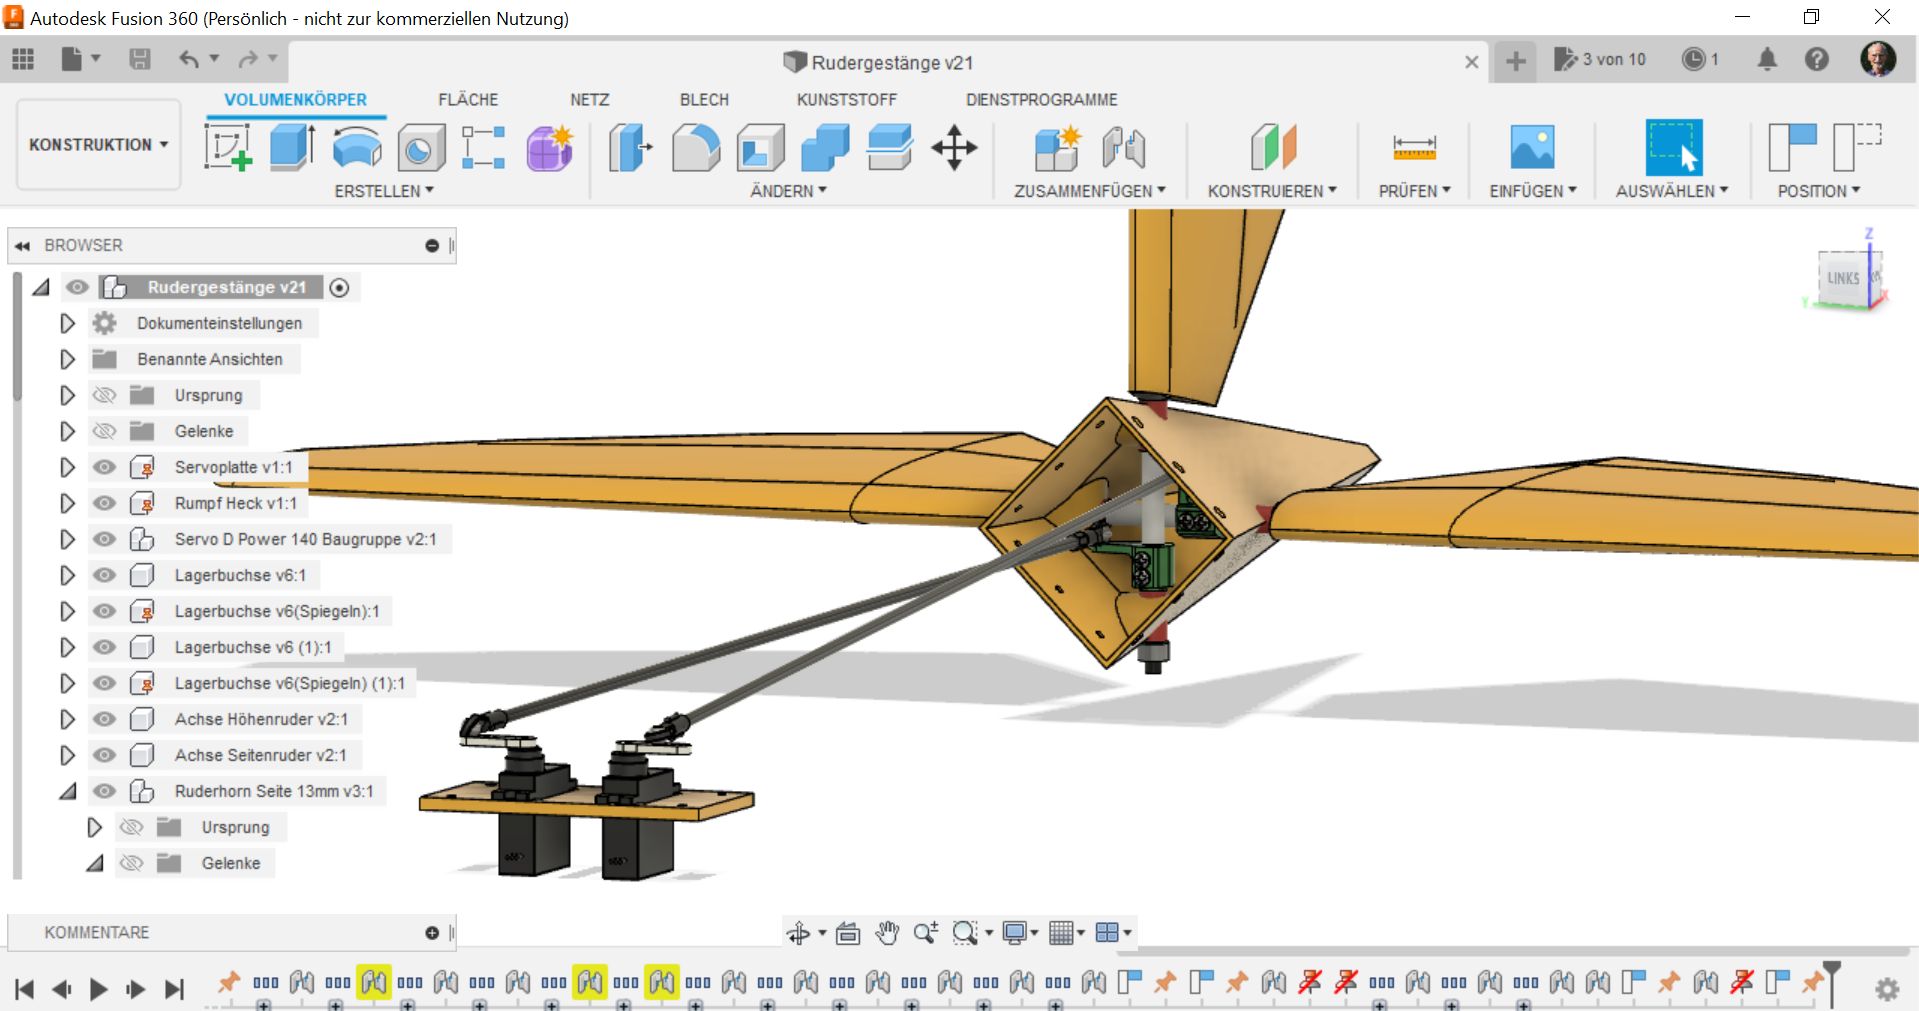
Task: Hide Achse Seitenruder v2:1 component
Action: [104, 755]
